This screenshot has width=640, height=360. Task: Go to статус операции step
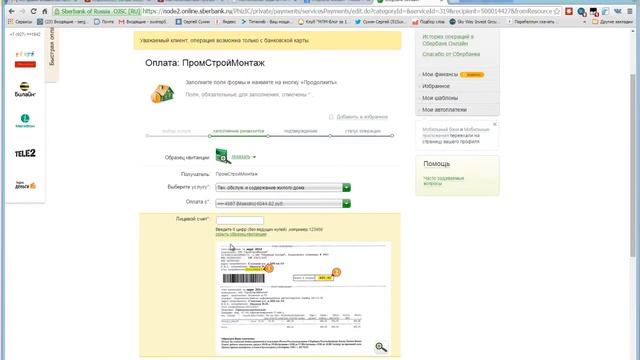pyautogui.click(x=362, y=131)
